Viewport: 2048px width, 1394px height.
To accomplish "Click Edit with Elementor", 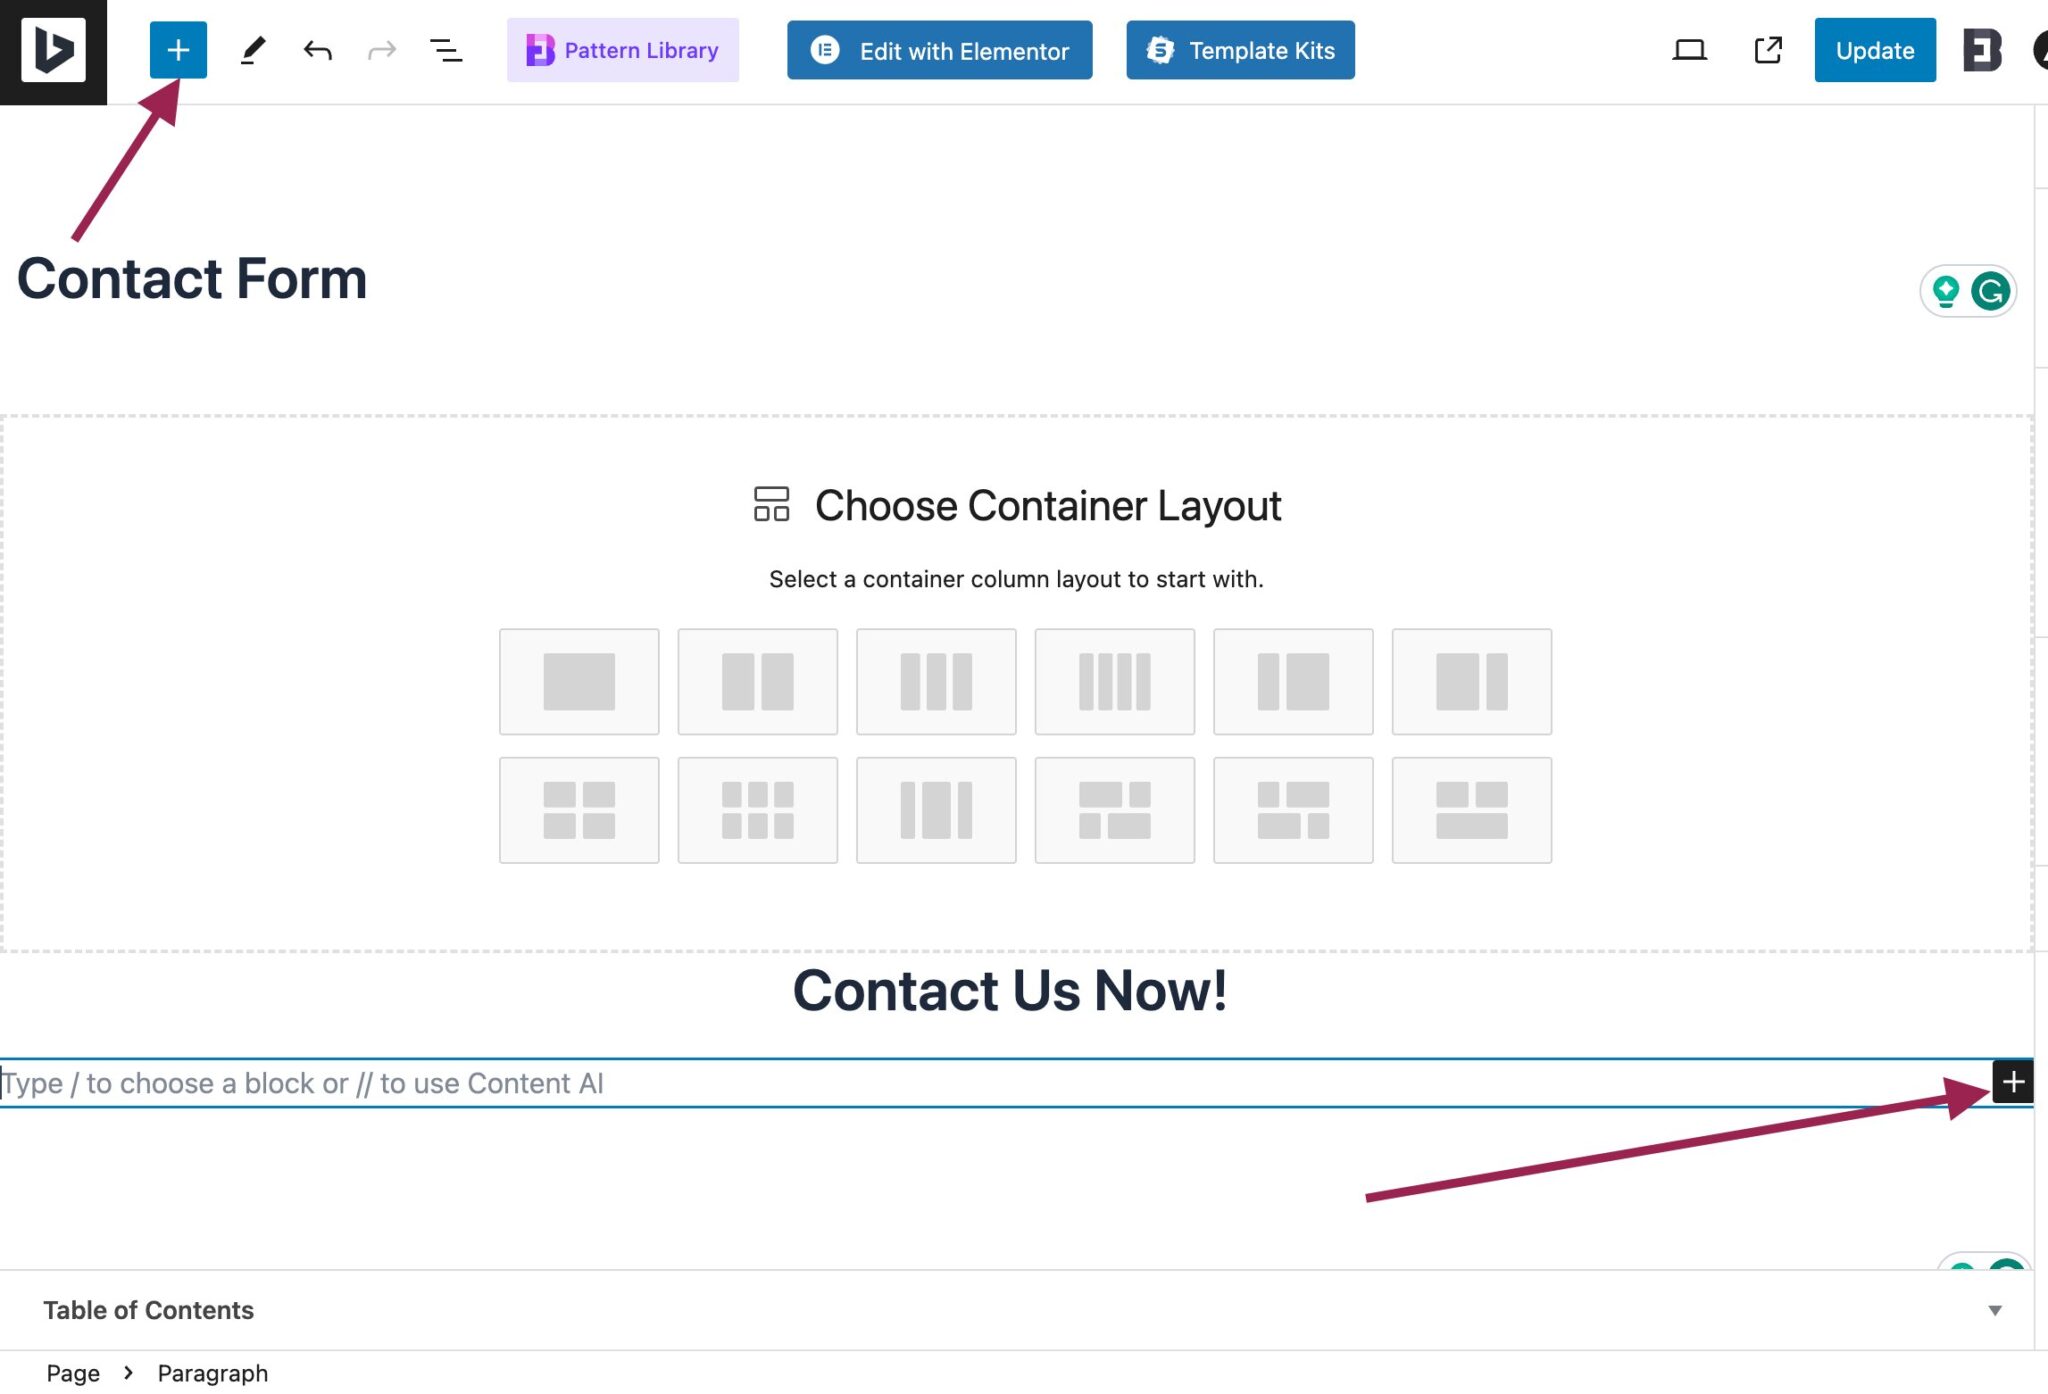I will click(938, 51).
